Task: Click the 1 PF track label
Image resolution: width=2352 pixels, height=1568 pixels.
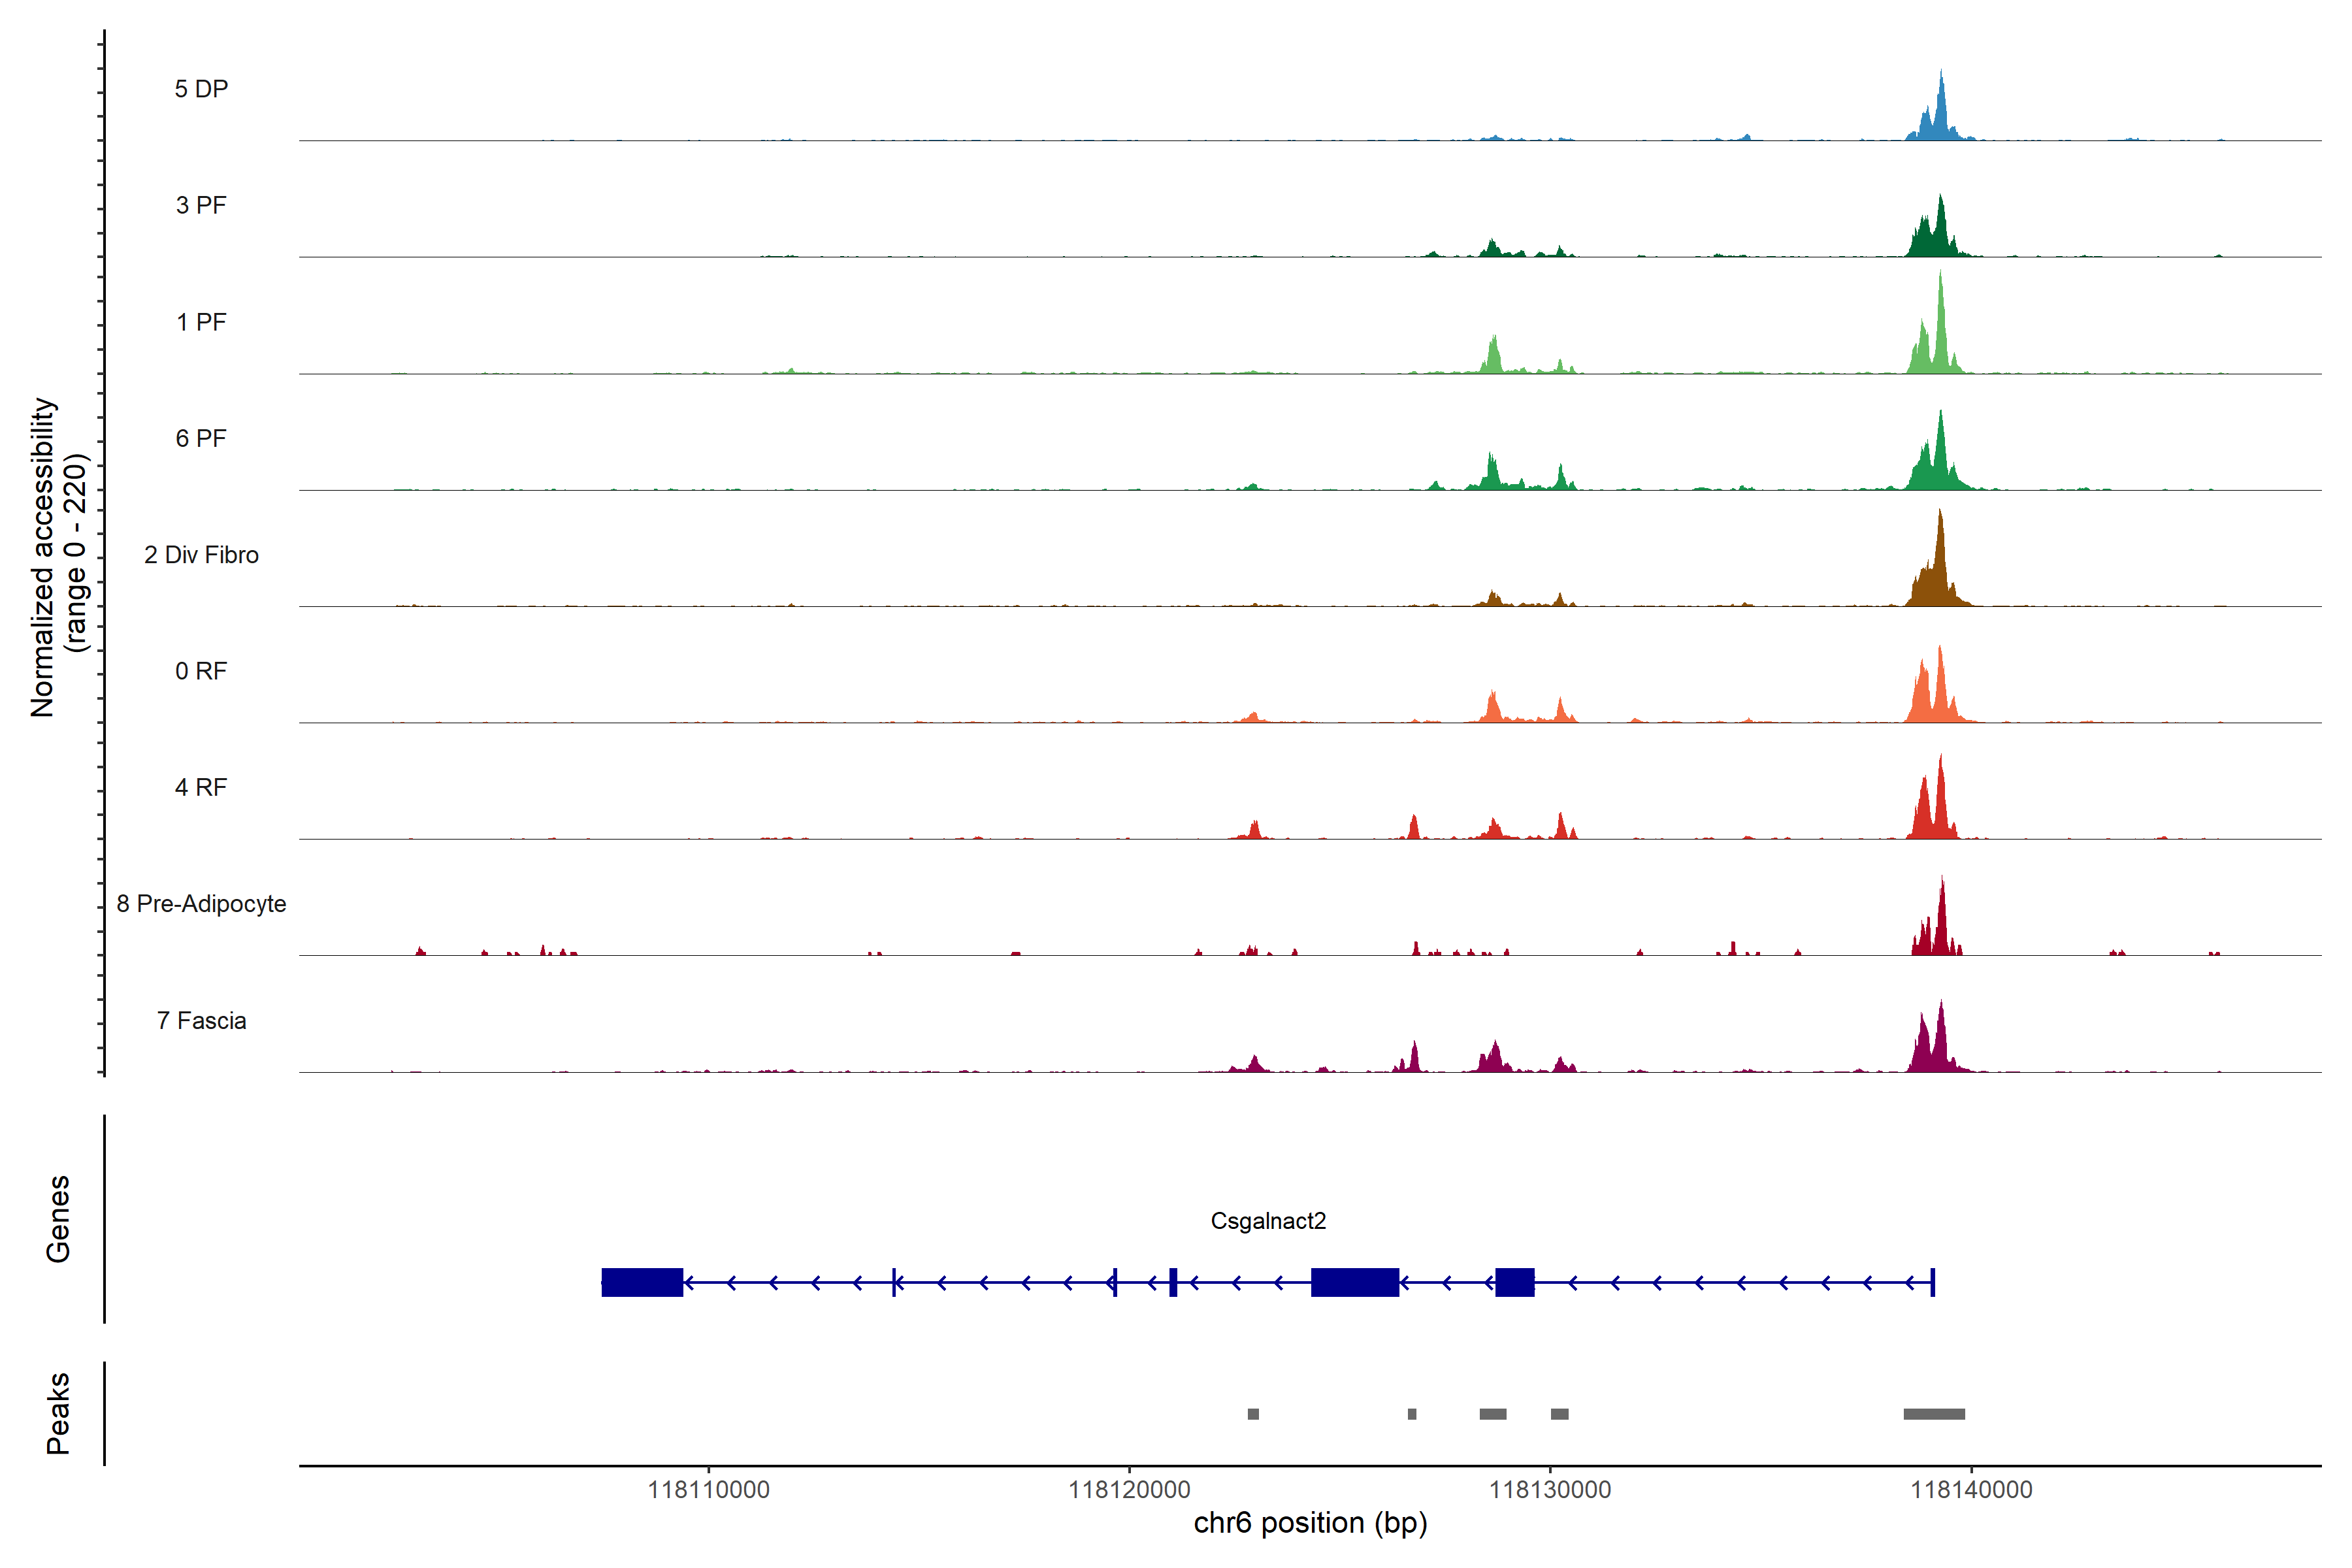Action: [x=201, y=322]
